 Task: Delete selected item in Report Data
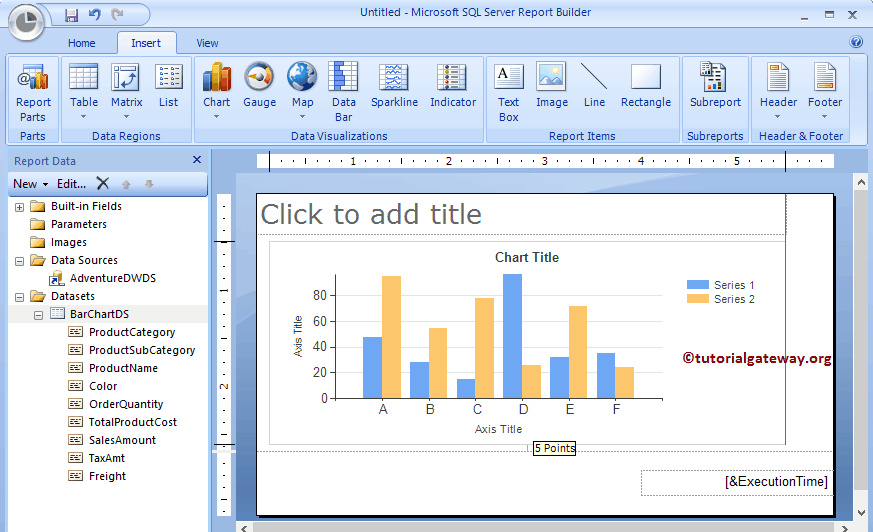(102, 184)
